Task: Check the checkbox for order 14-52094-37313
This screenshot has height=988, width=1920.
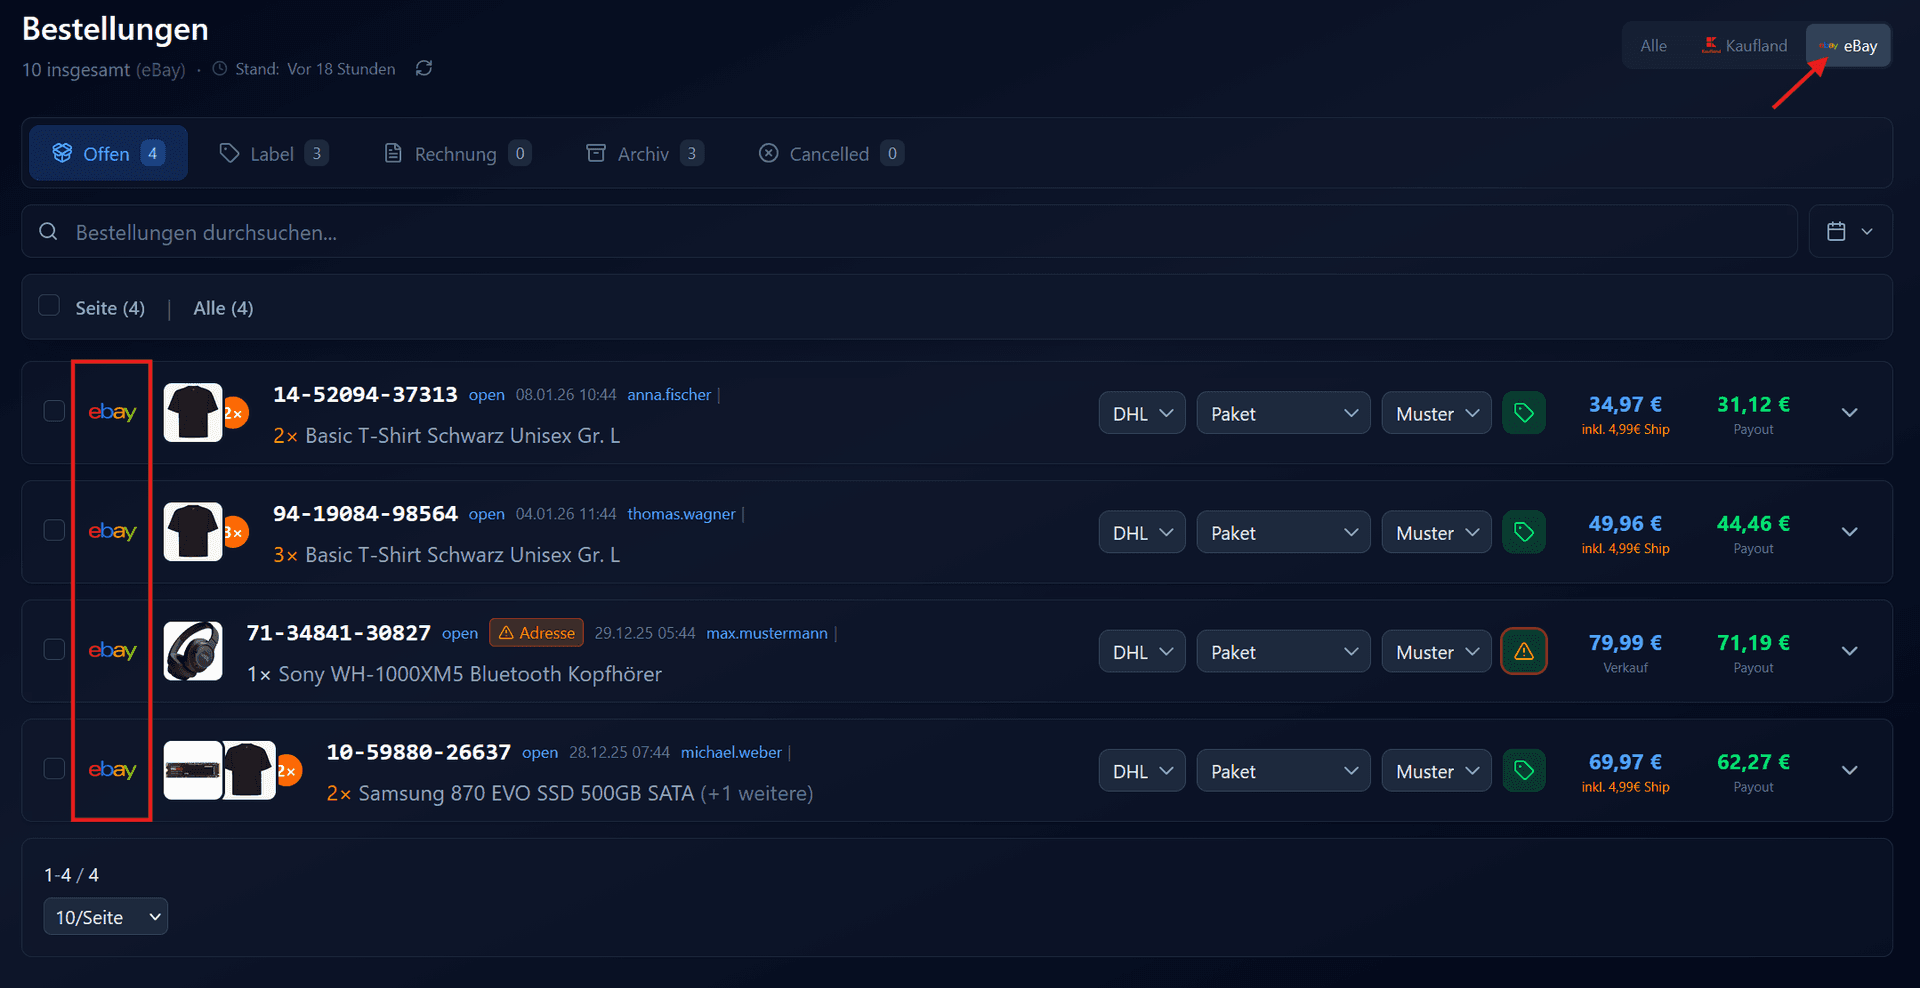Action: [53, 412]
